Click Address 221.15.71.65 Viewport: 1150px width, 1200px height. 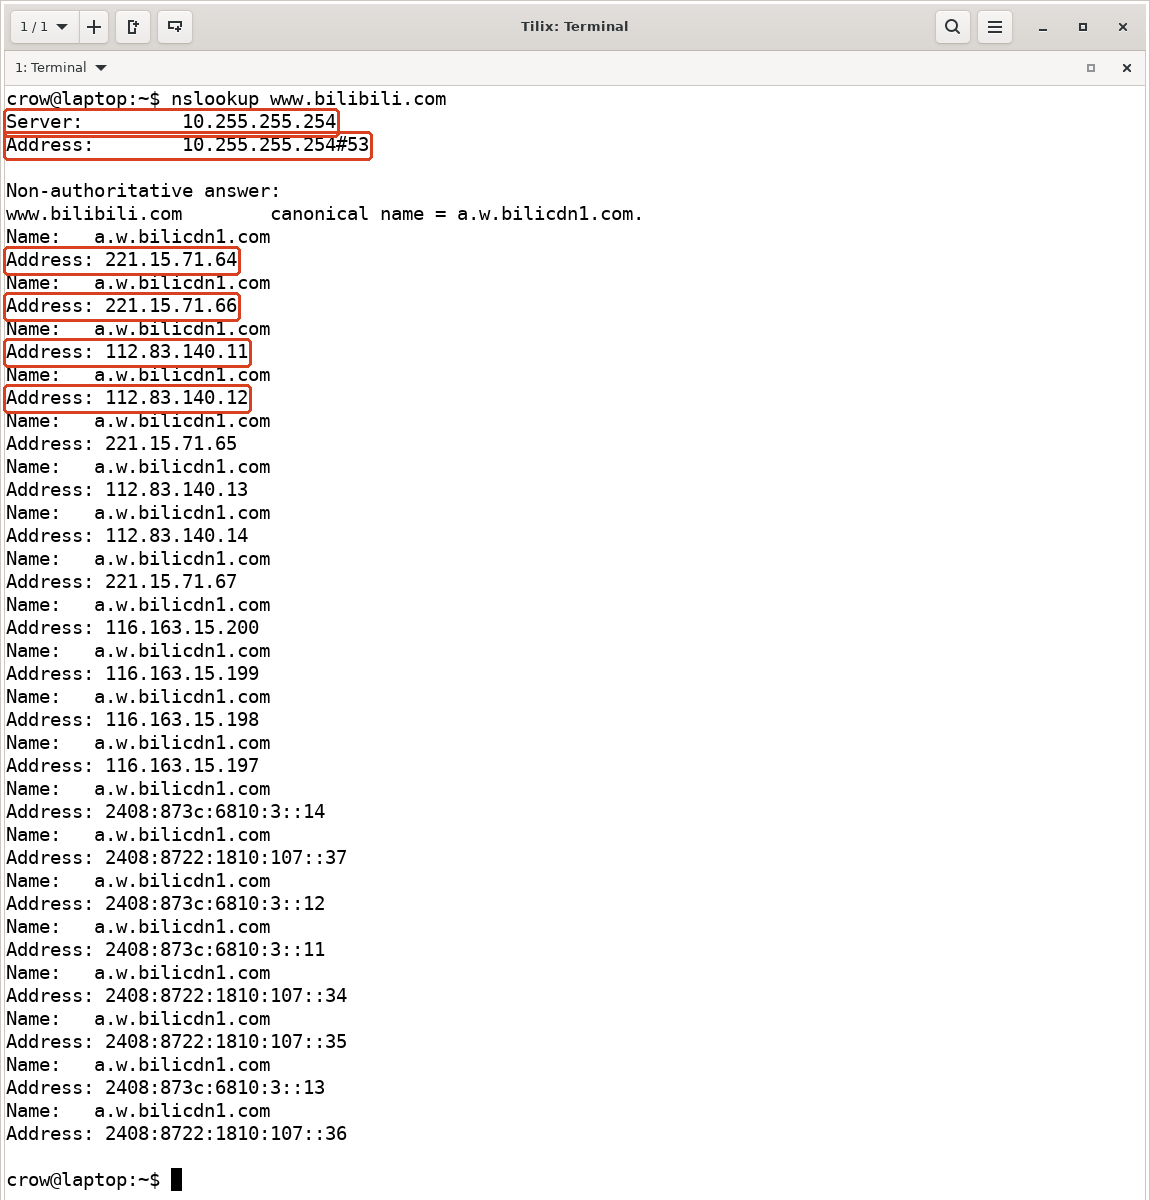coord(122,444)
